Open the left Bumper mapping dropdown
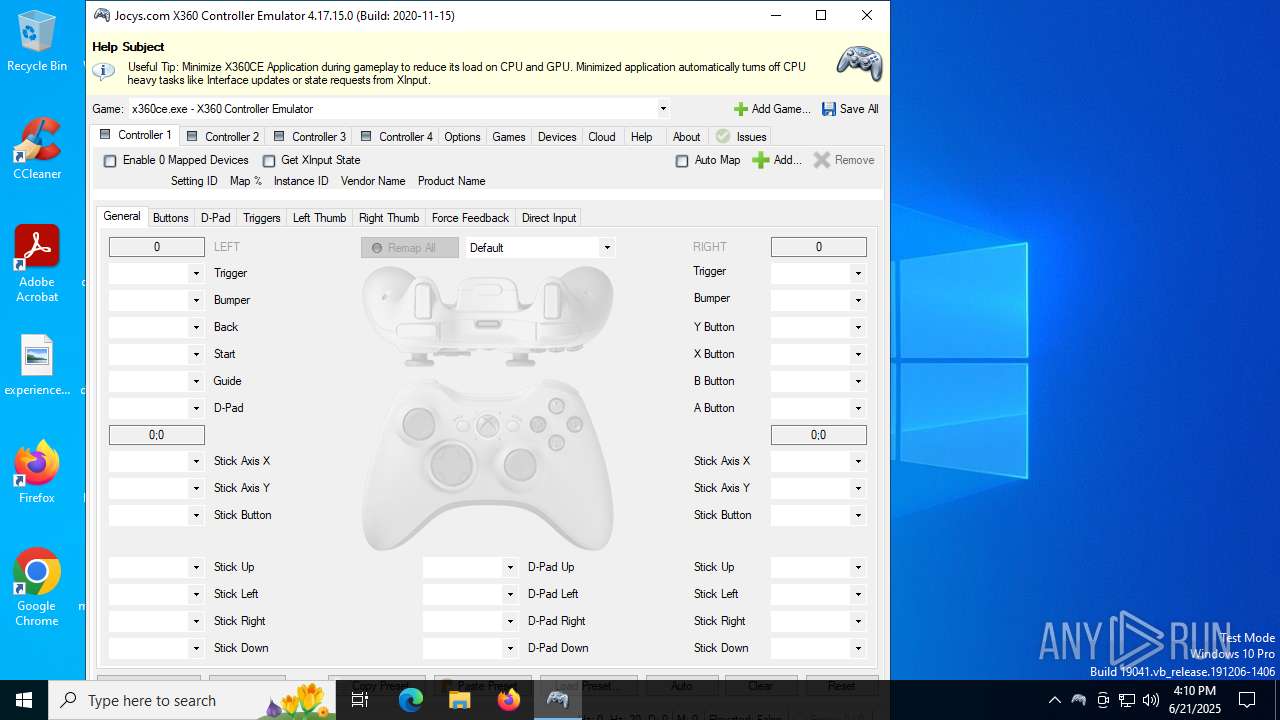This screenshot has height=720, width=1280. [x=196, y=300]
